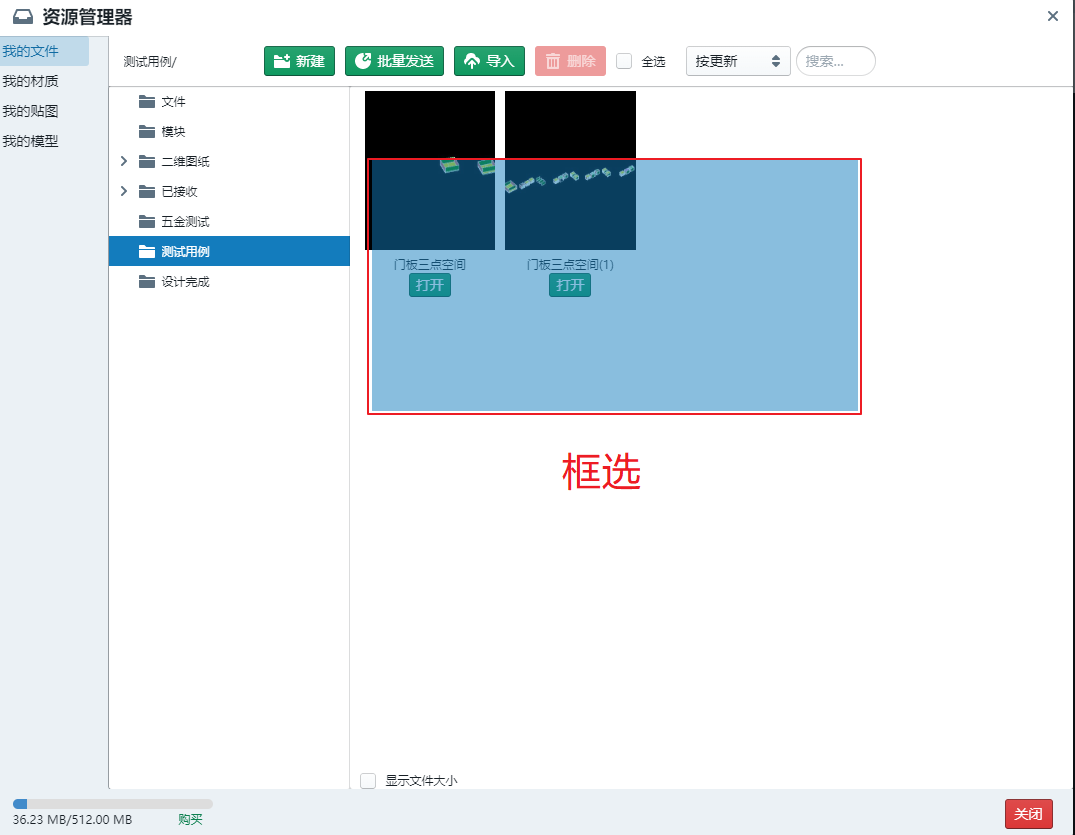
Task: Click the storage usage progress bar
Action: pyautogui.click(x=112, y=803)
